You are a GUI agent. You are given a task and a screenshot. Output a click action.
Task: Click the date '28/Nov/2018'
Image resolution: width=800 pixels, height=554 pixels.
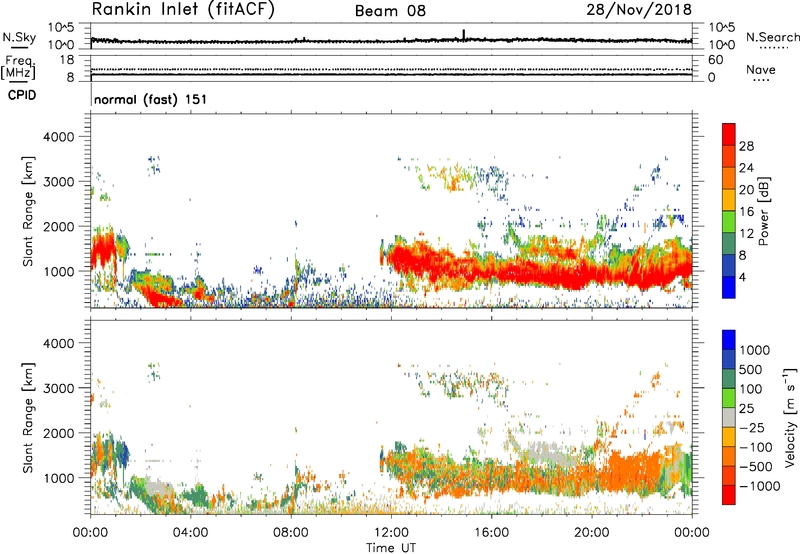click(x=639, y=9)
